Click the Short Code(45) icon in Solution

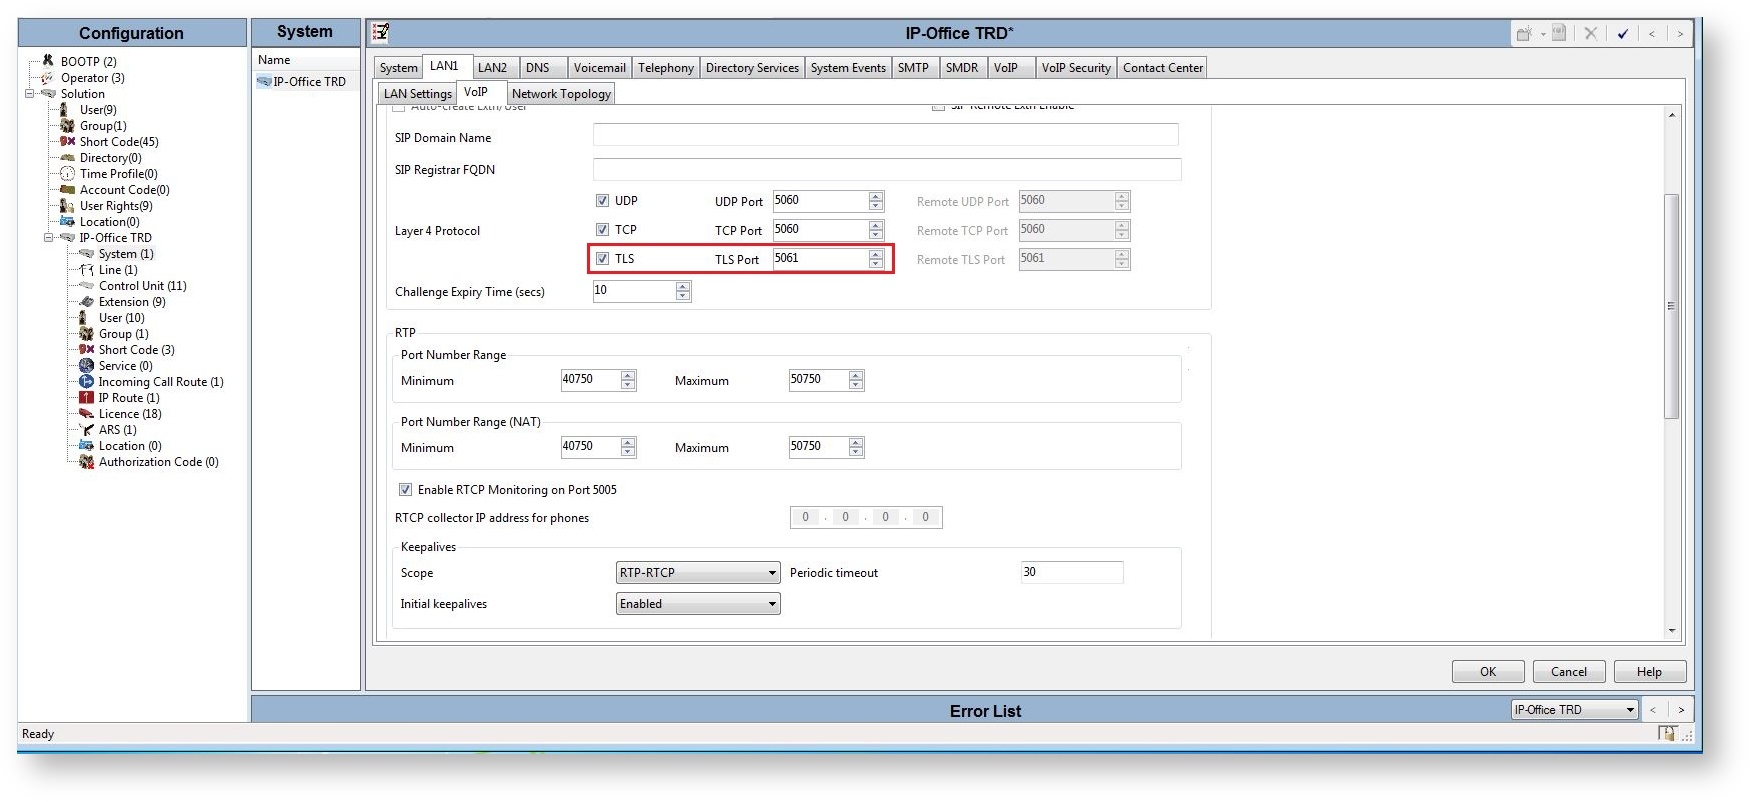[67, 141]
